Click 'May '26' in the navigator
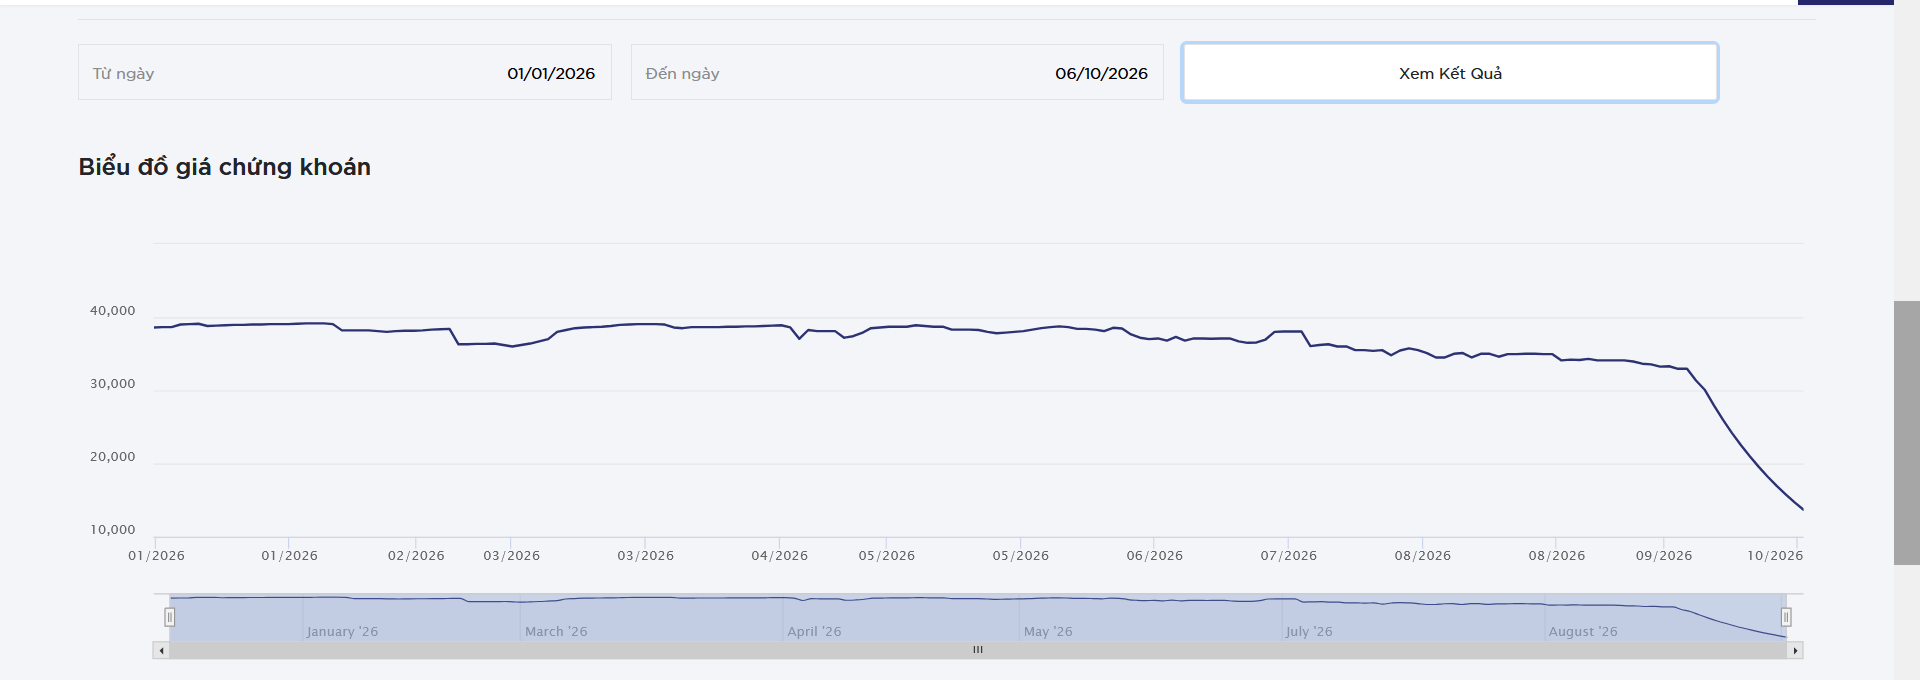 click(1048, 632)
